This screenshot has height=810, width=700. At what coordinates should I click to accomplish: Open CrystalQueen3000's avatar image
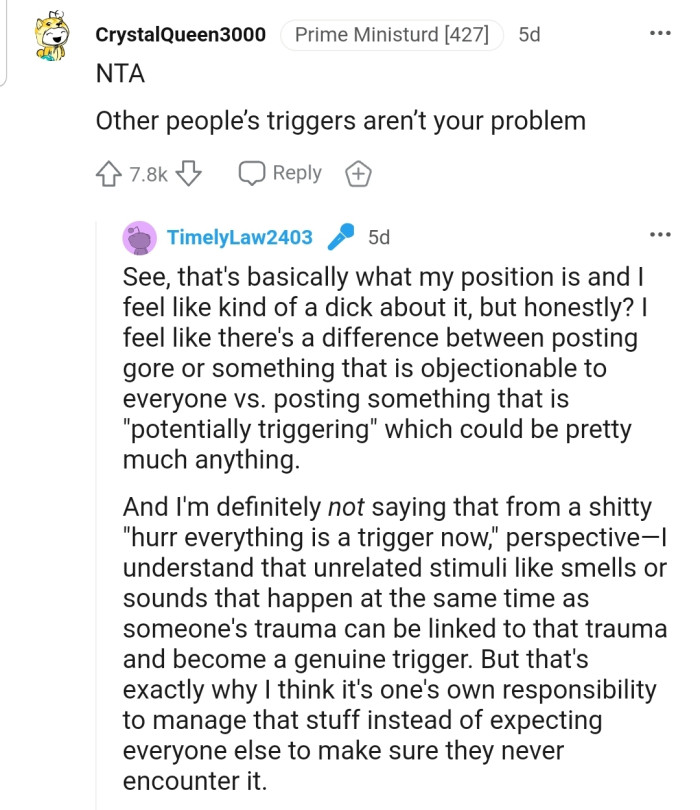52,37
